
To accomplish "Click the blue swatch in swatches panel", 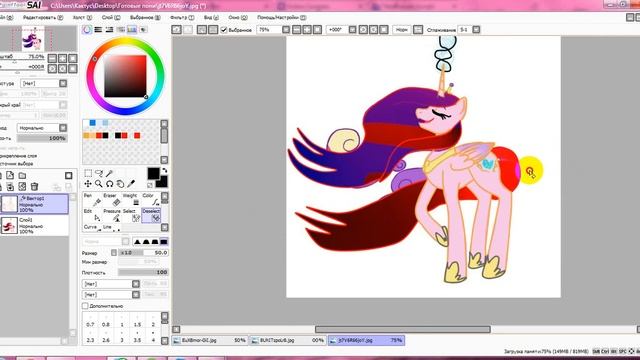I will 92,123.
